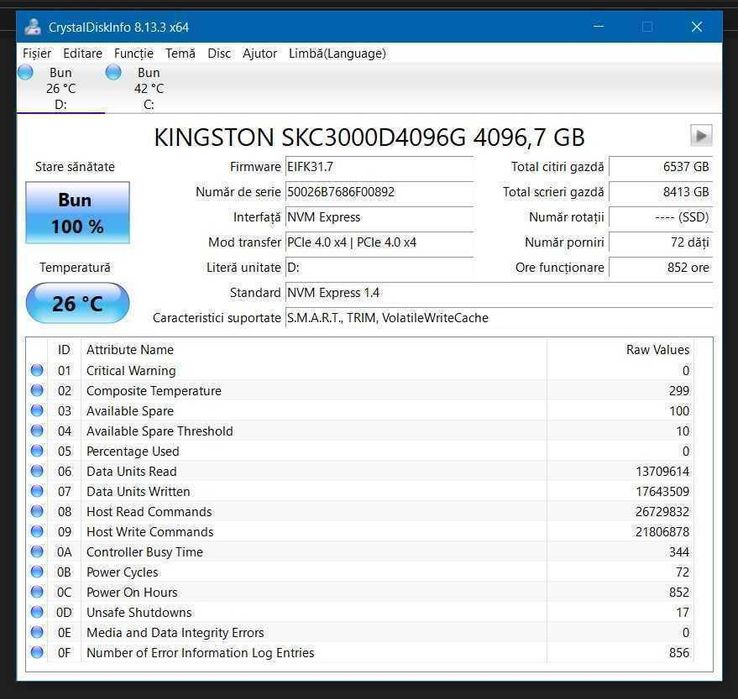Click the Total citiri gazdă value 6537 GB
Screen dimensions: 738x699
[661, 167]
